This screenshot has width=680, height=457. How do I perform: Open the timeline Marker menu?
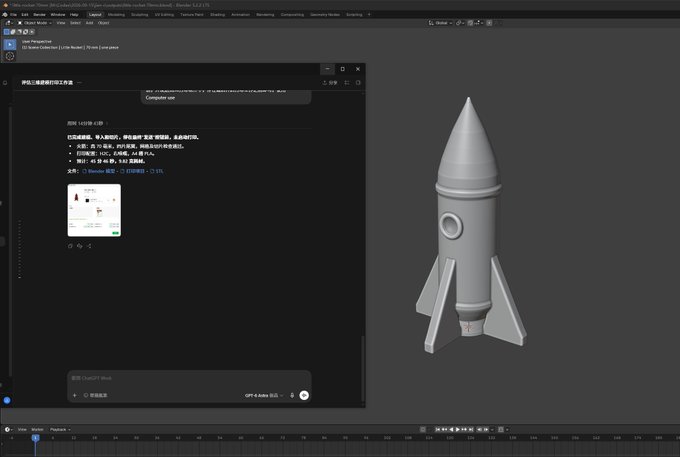coord(37,430)
